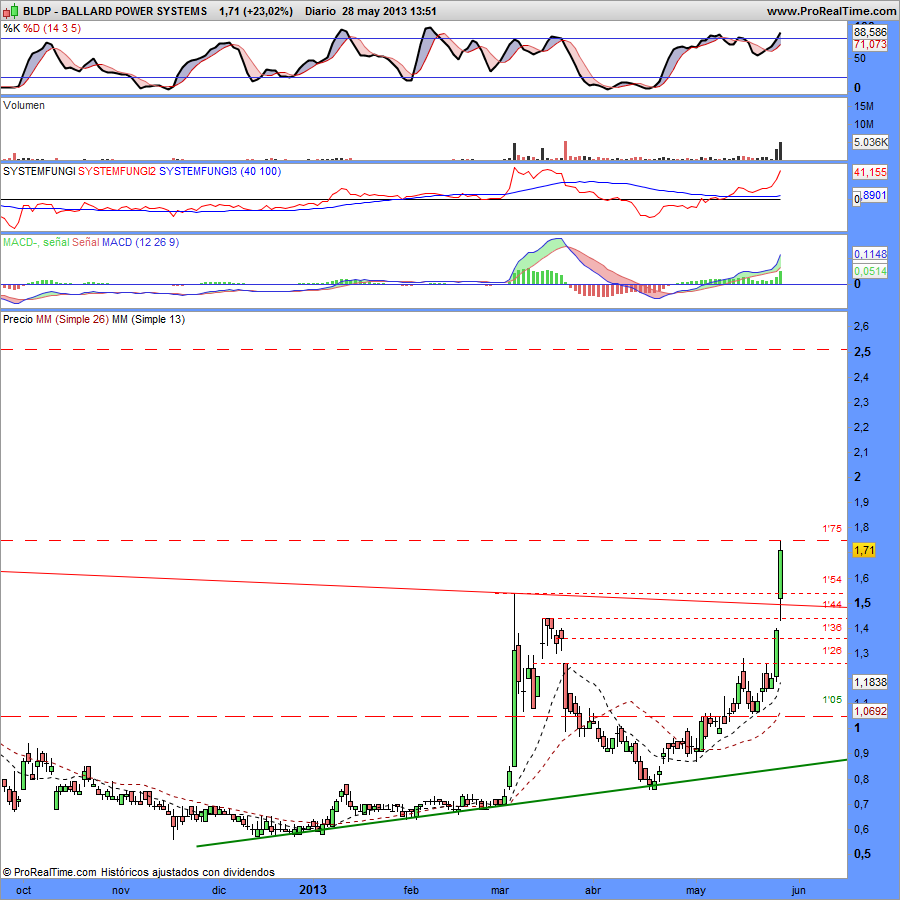
Task: Click the Precio panel label
Action: coord(18,319)
